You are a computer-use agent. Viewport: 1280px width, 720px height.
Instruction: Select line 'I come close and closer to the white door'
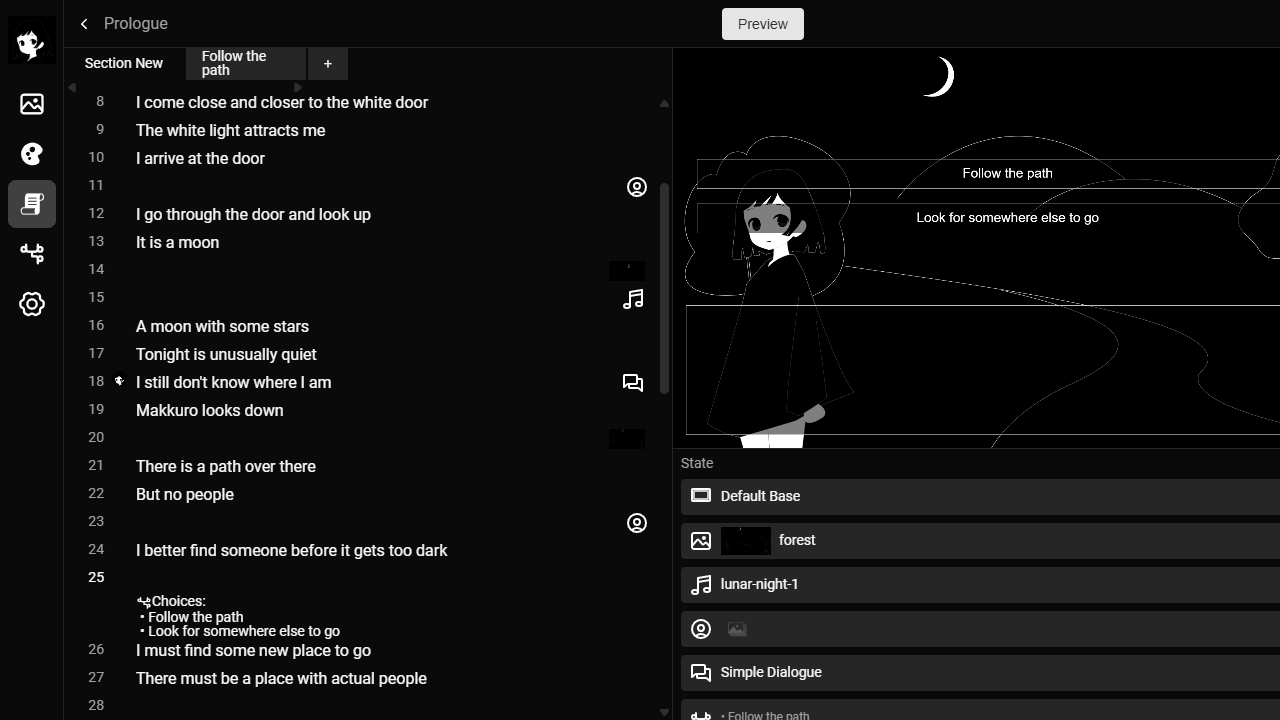point(282,102)
